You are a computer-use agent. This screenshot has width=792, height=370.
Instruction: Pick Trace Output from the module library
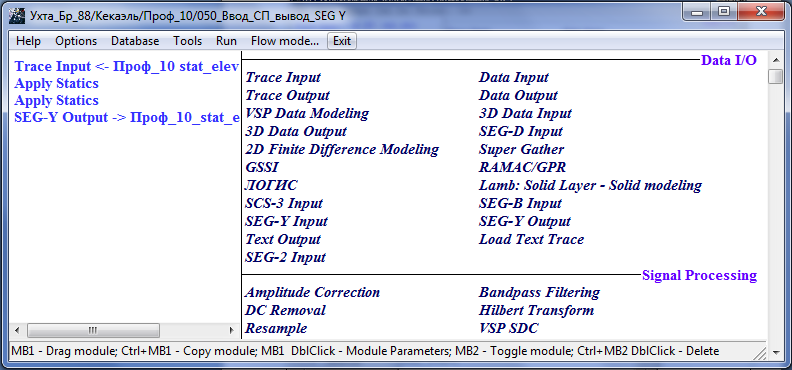pos(287,95)
